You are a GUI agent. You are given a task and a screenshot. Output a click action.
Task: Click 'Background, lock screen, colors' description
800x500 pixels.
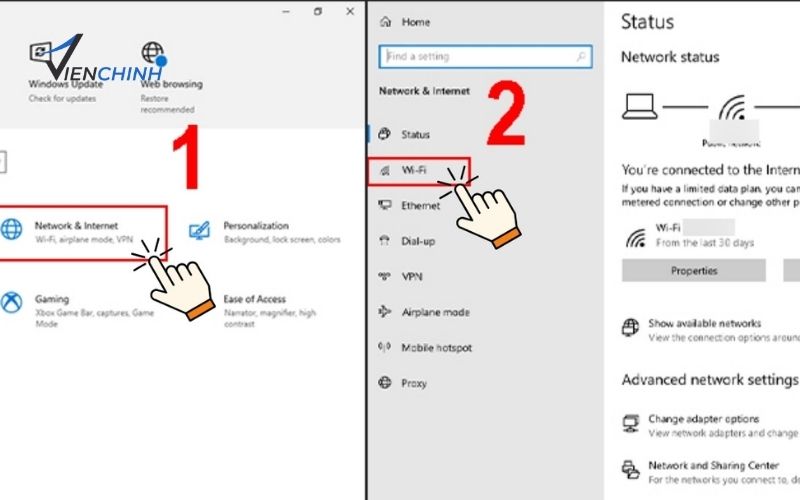tap(282, 240)
